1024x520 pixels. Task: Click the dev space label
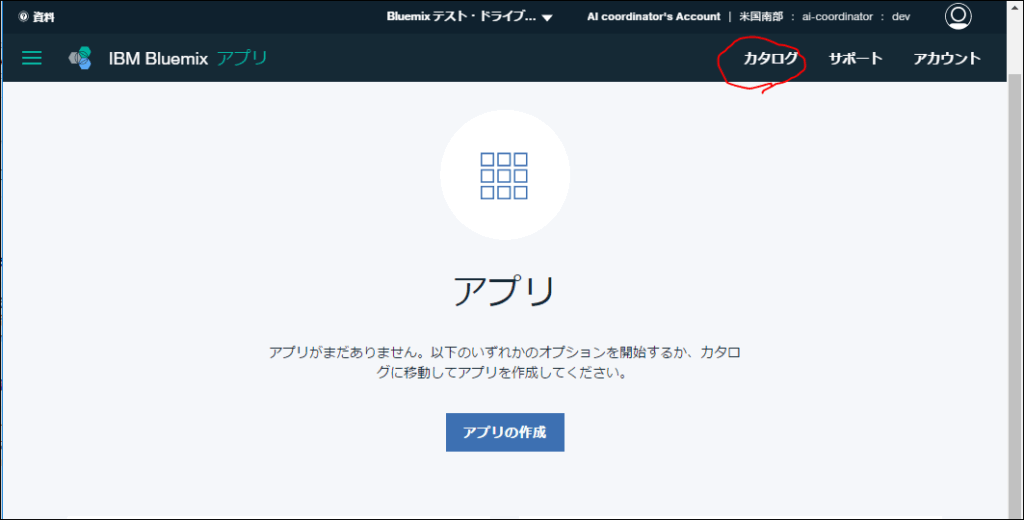[901, 17]
